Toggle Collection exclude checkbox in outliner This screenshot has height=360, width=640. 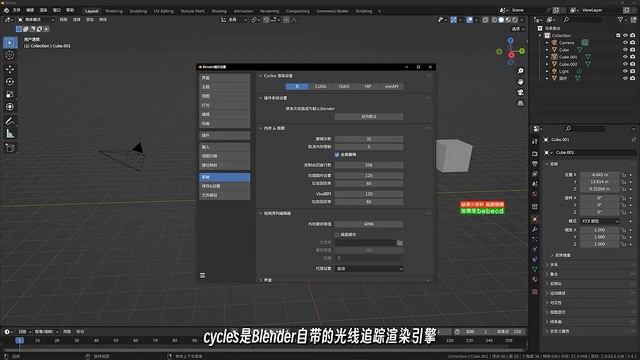(x=618, y=36)
